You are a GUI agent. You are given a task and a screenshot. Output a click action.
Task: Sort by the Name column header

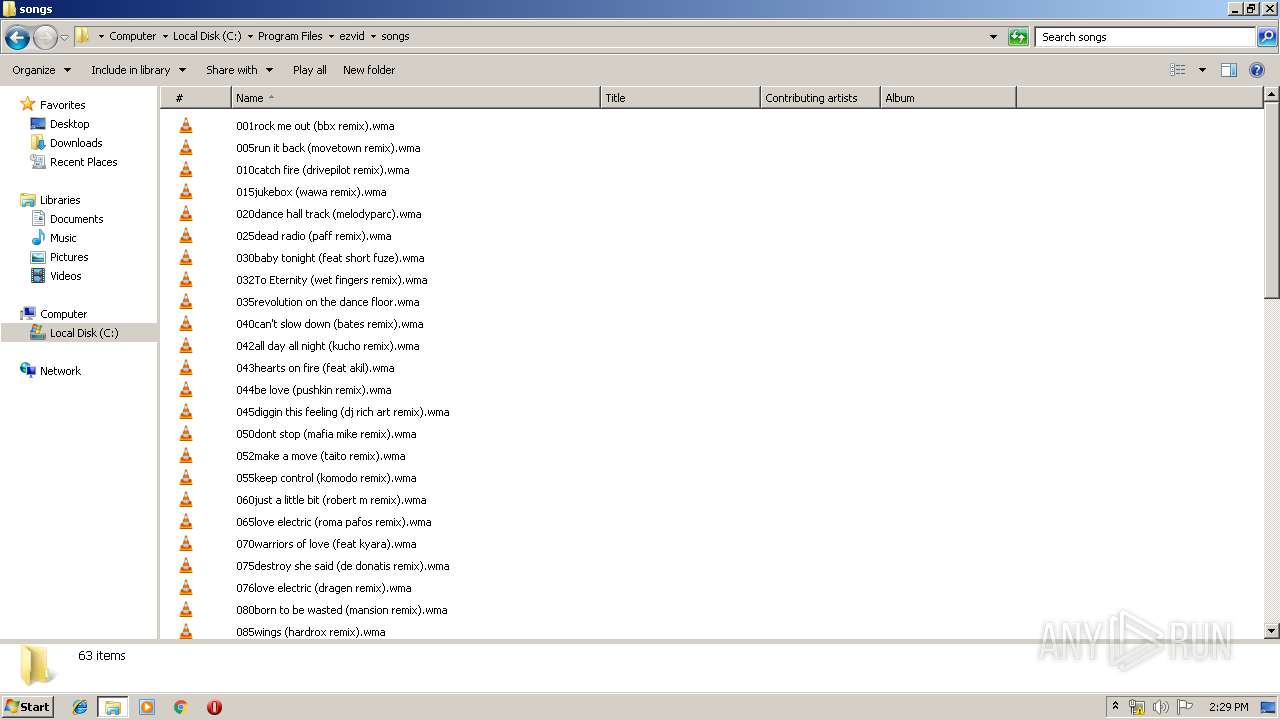(x=415, y=98)
